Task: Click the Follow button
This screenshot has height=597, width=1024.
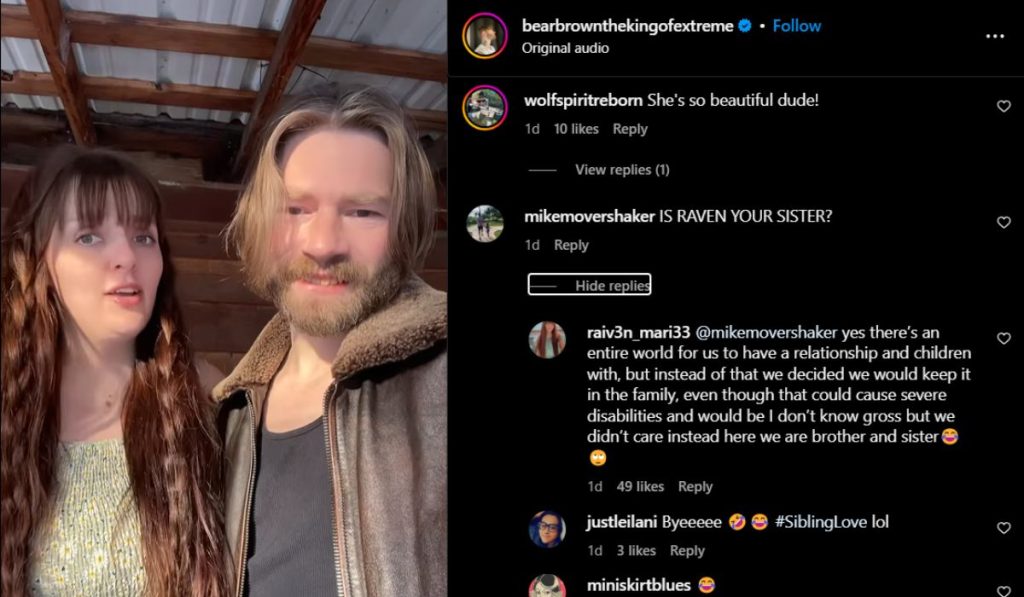Action: pyautogui.click(x=797, y=26)
